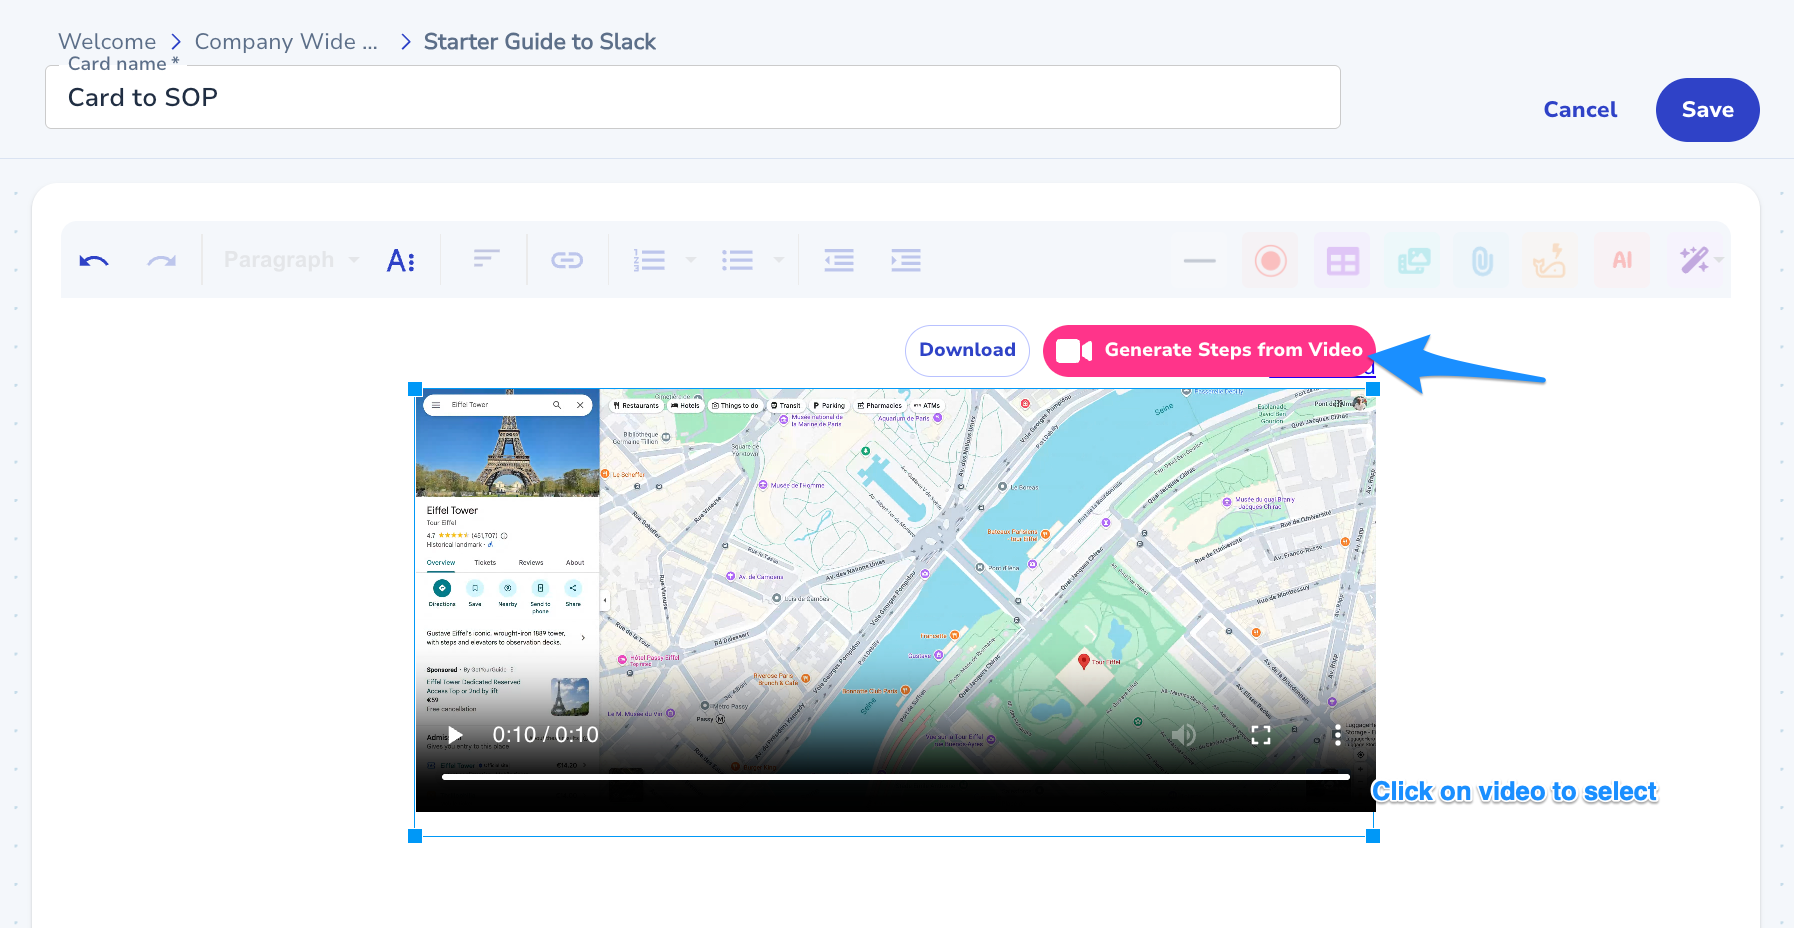Enter video fullscreen mode
The image size is (1794, 928).
[1261, 735]
